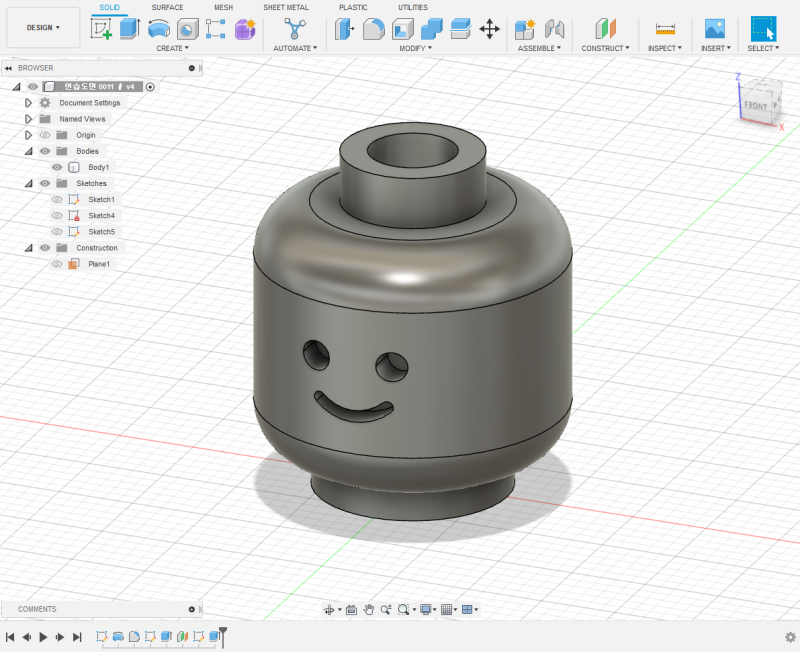800x652 pixels.
Task: Open the MODIFY menu
Action: tap(415, 48)
